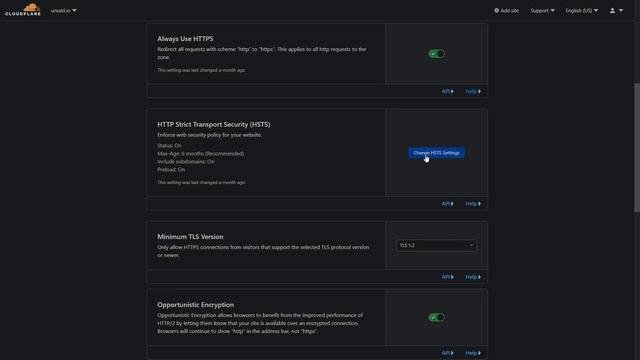The width and height of the screenshot is (640, 360).
Task: Click Add site link
Action: point(507,11)
